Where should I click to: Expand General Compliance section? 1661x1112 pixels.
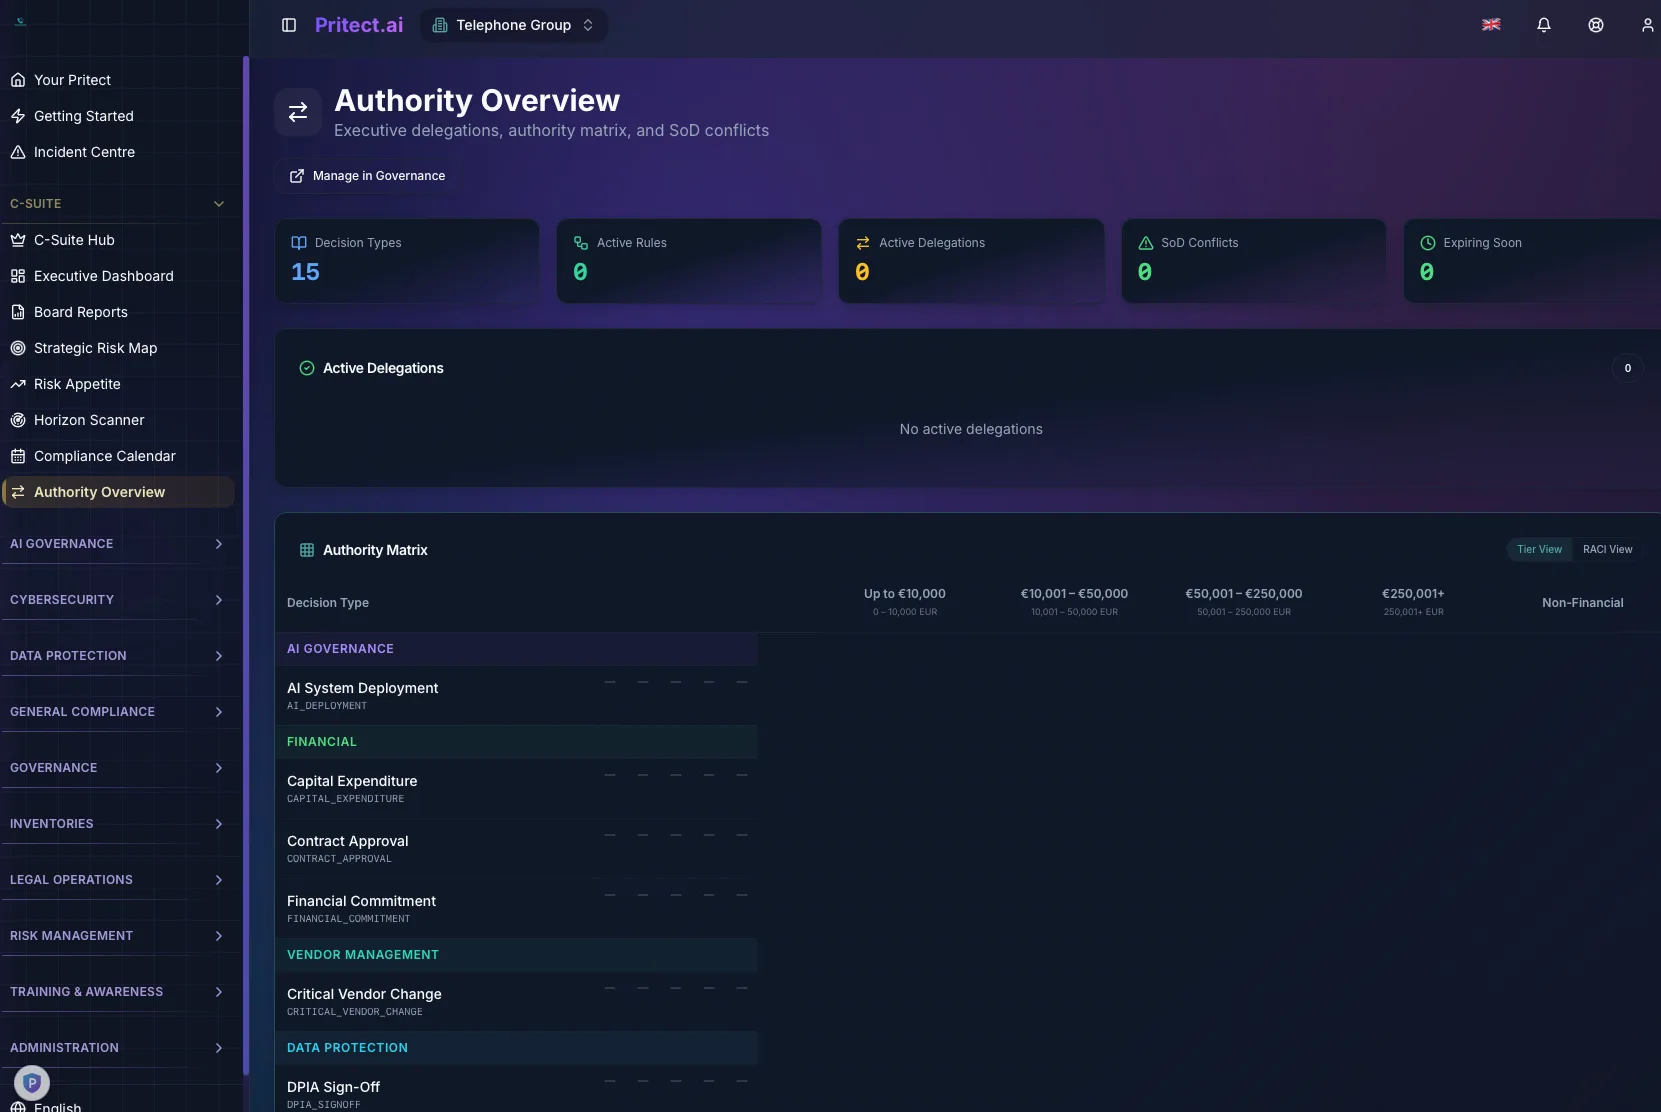click(x=118, y=712)
